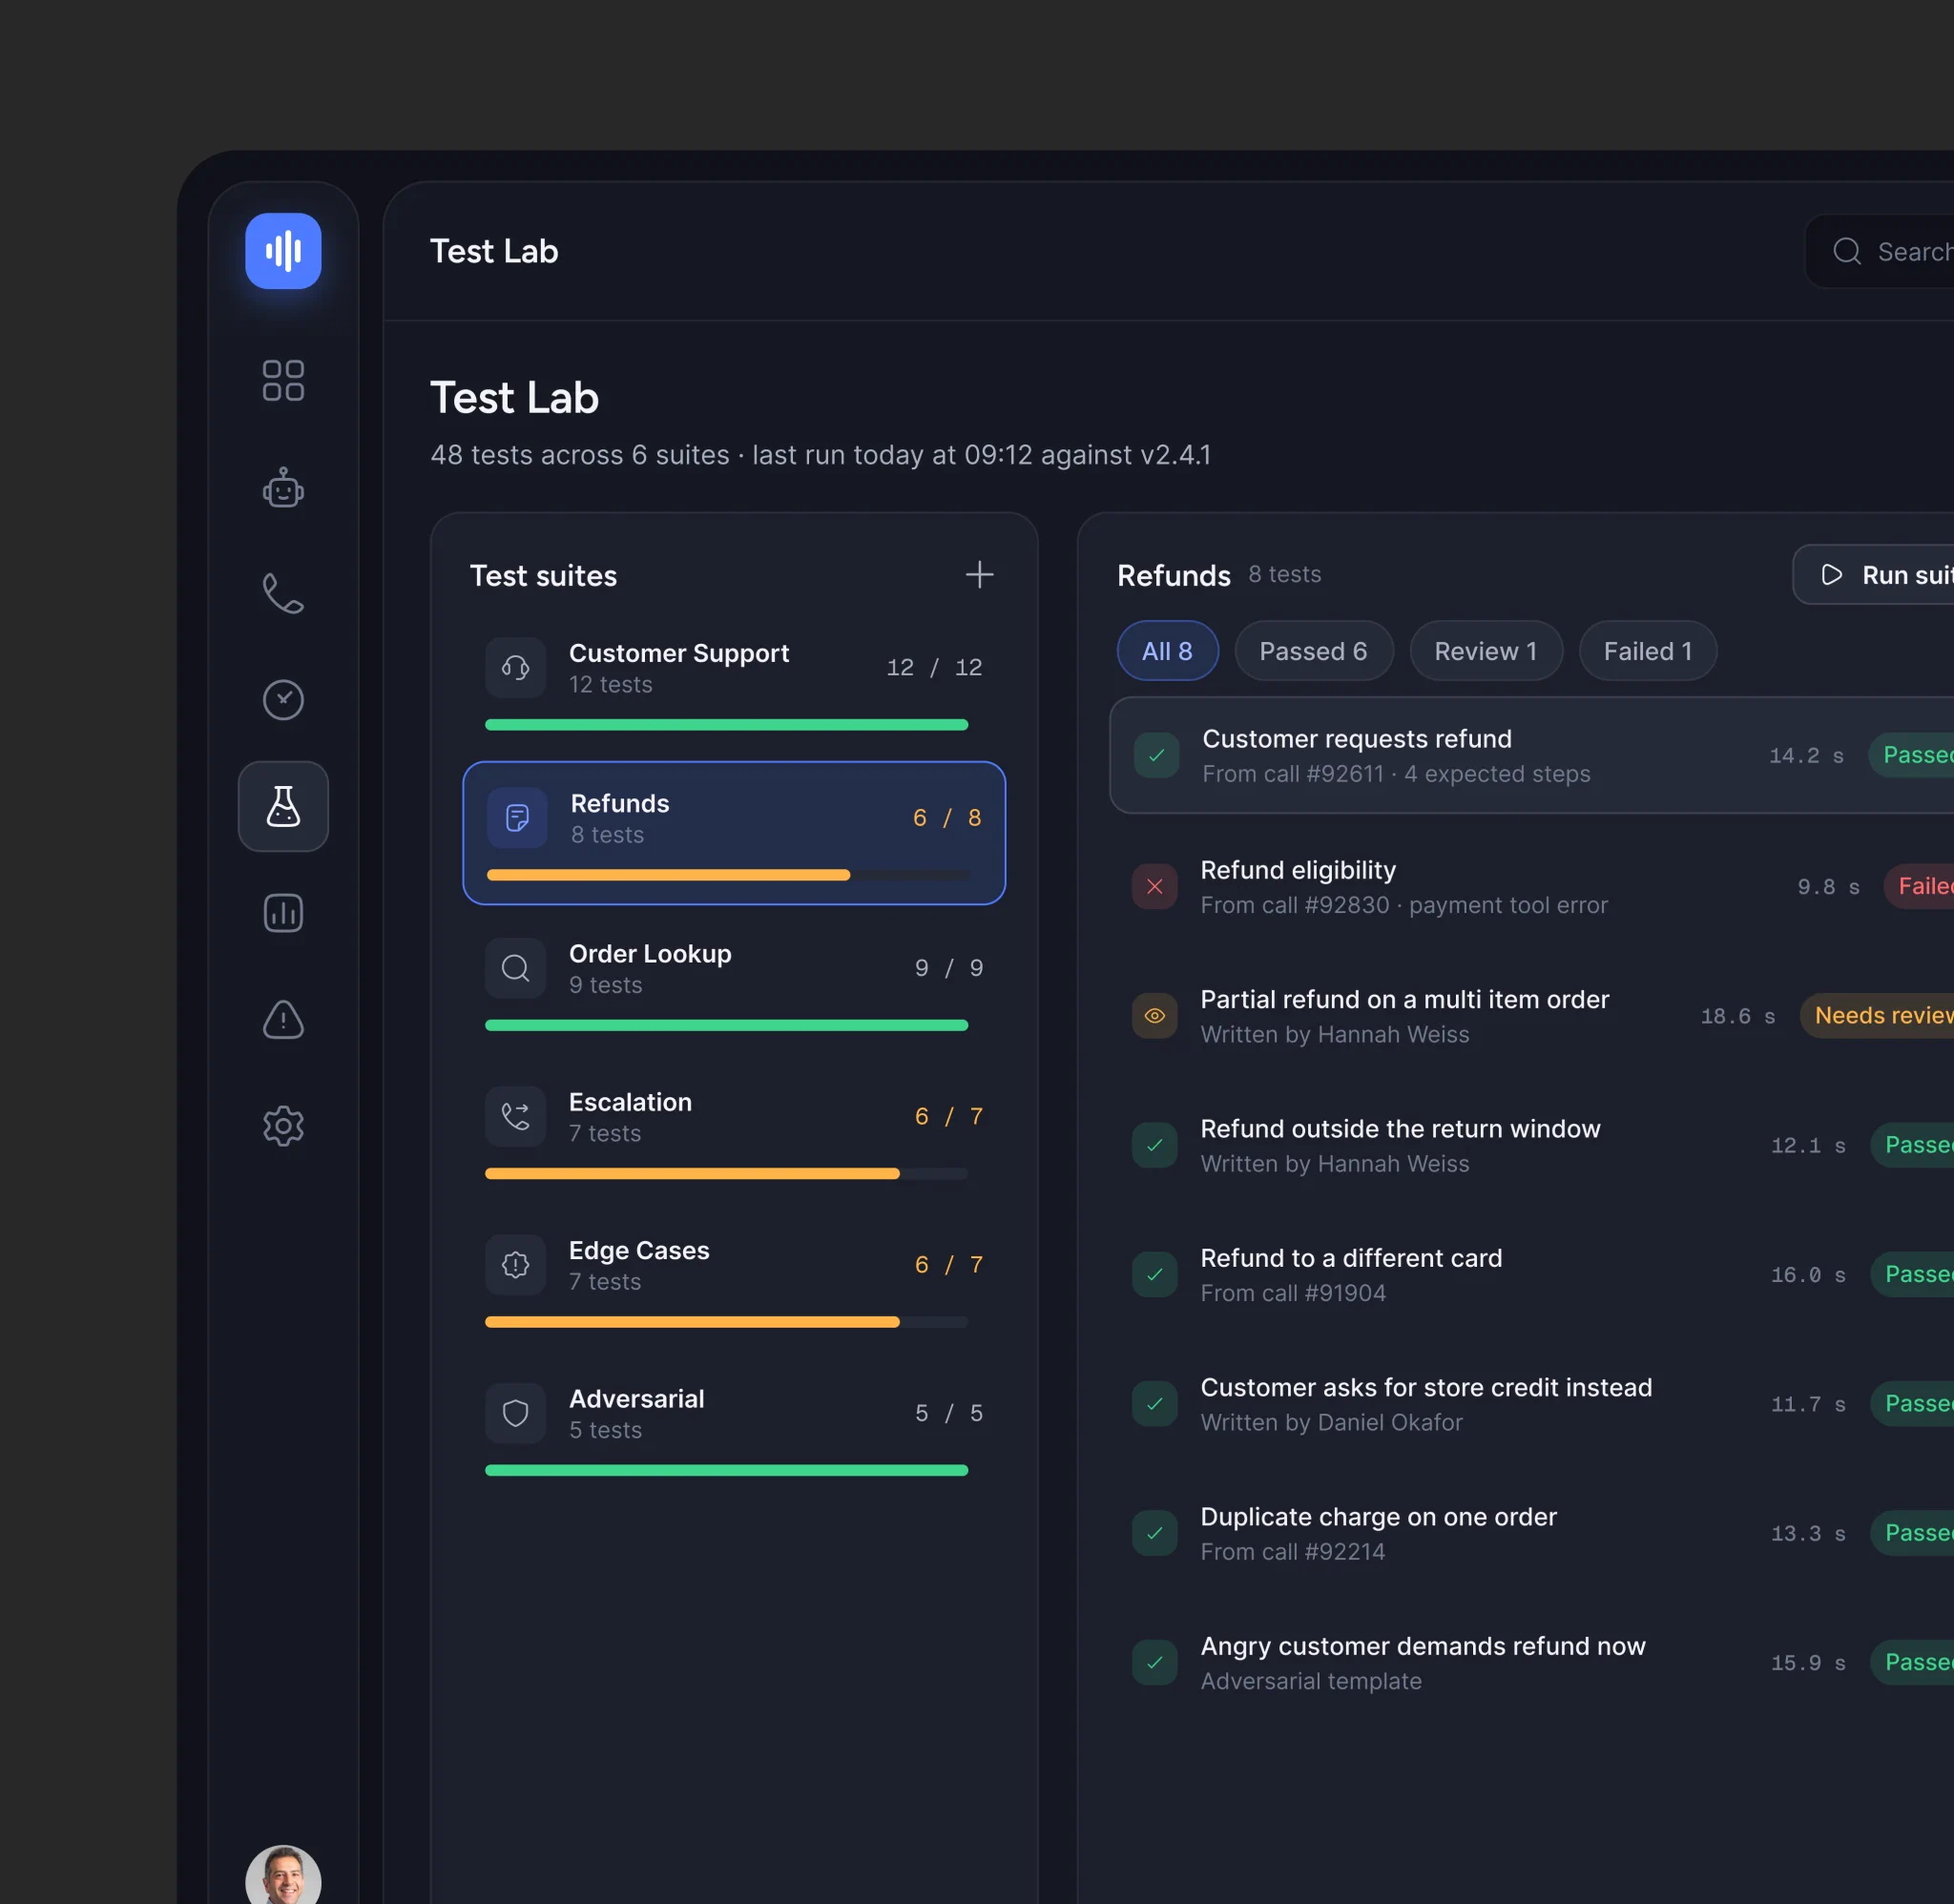
Task: Select the Review 1 filter tab
Action: coord(1485,651)
